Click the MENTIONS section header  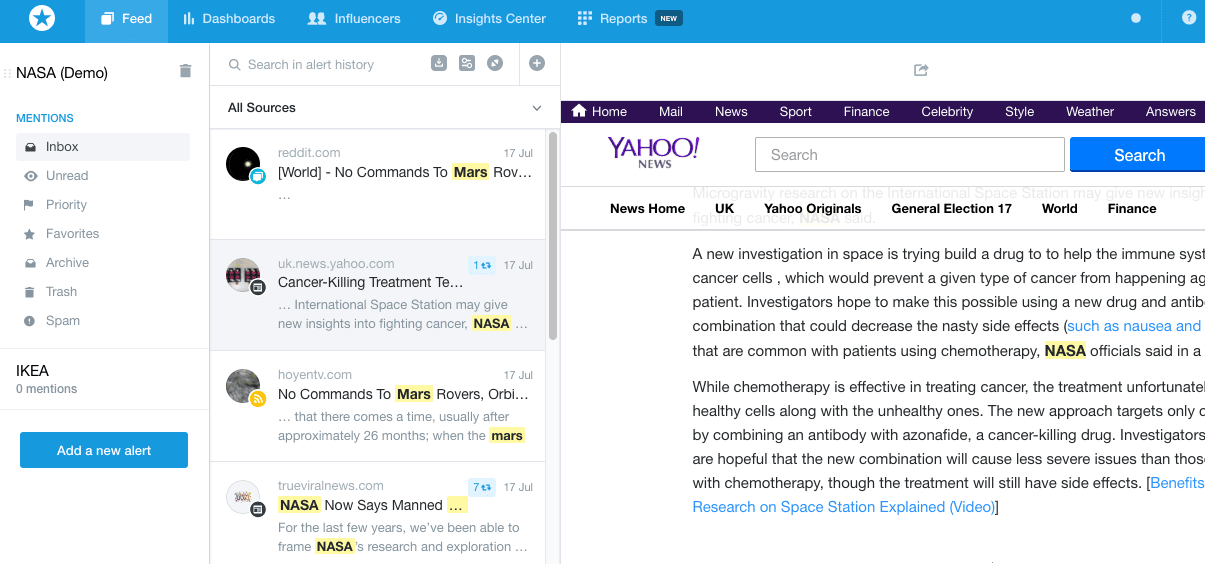(45, 118)
